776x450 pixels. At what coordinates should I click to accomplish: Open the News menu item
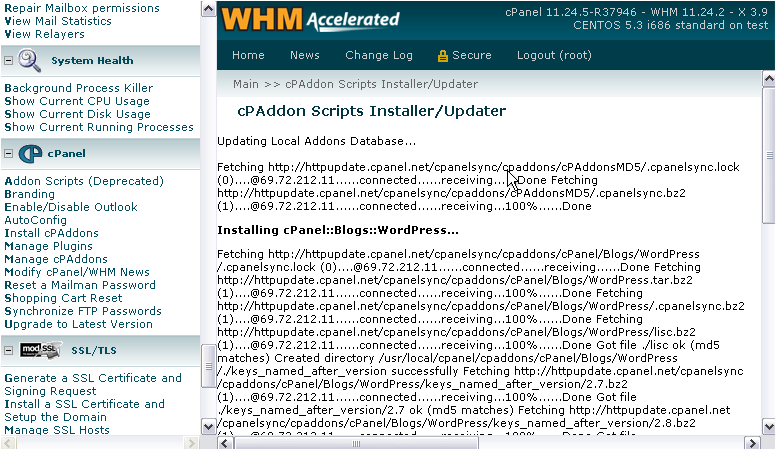(304, 55)
